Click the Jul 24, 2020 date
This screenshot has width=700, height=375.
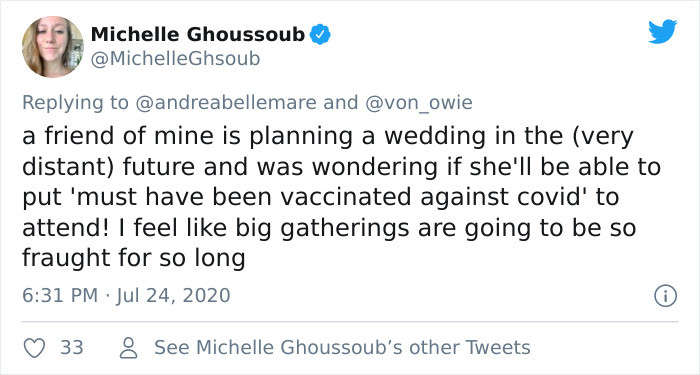click(x=173, y=296)
